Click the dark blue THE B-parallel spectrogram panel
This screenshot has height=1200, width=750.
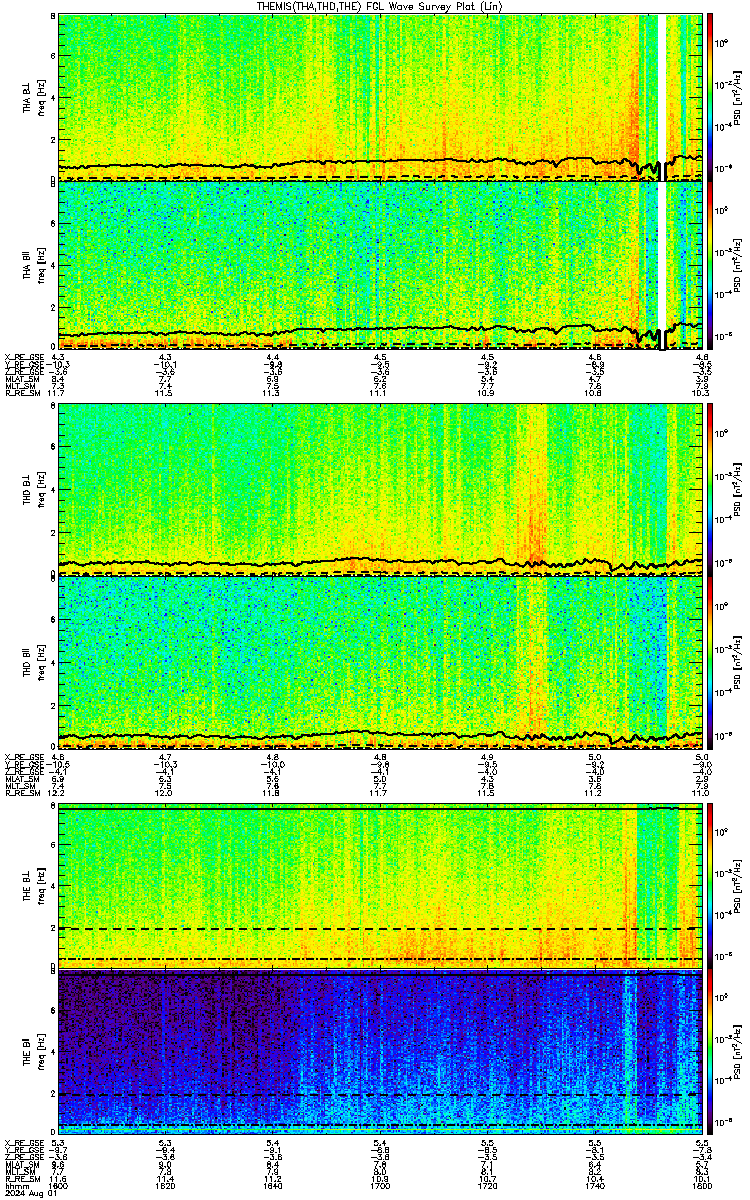[x=381, y=1053]
